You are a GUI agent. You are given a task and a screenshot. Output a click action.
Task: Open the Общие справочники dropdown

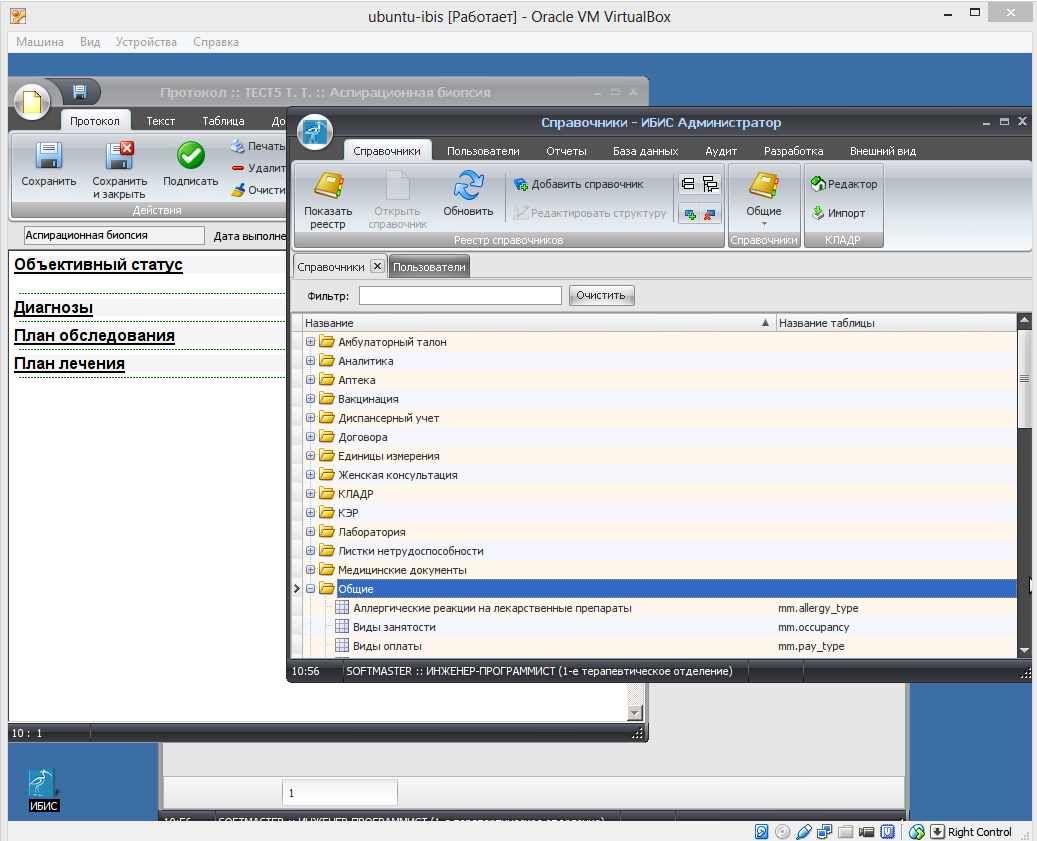[x=764, y=194]
